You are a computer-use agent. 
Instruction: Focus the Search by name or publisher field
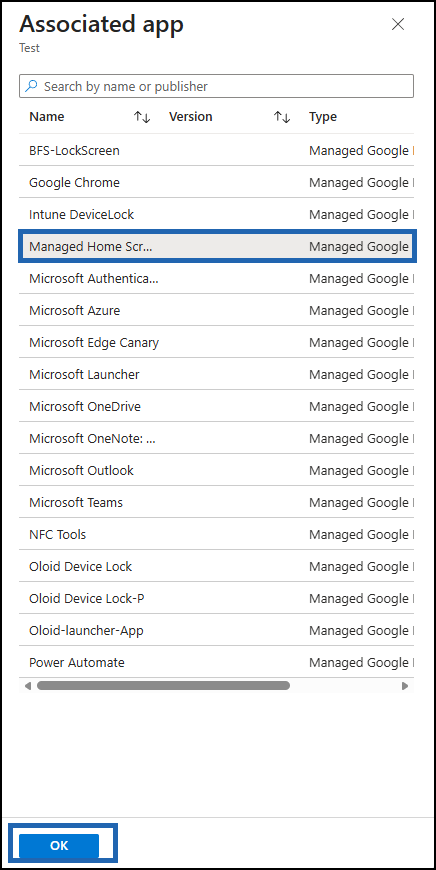click(x=216, y=86)
